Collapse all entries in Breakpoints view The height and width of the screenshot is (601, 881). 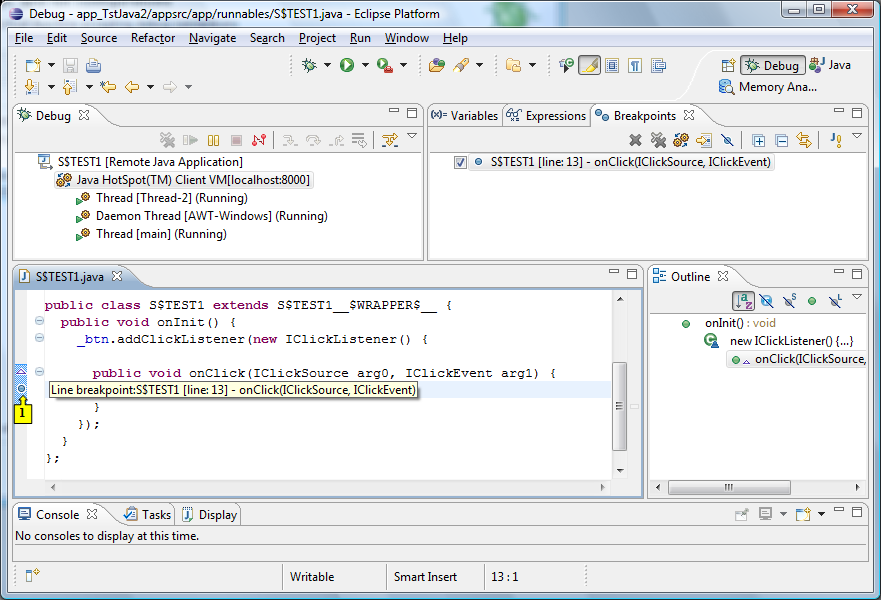779,140
